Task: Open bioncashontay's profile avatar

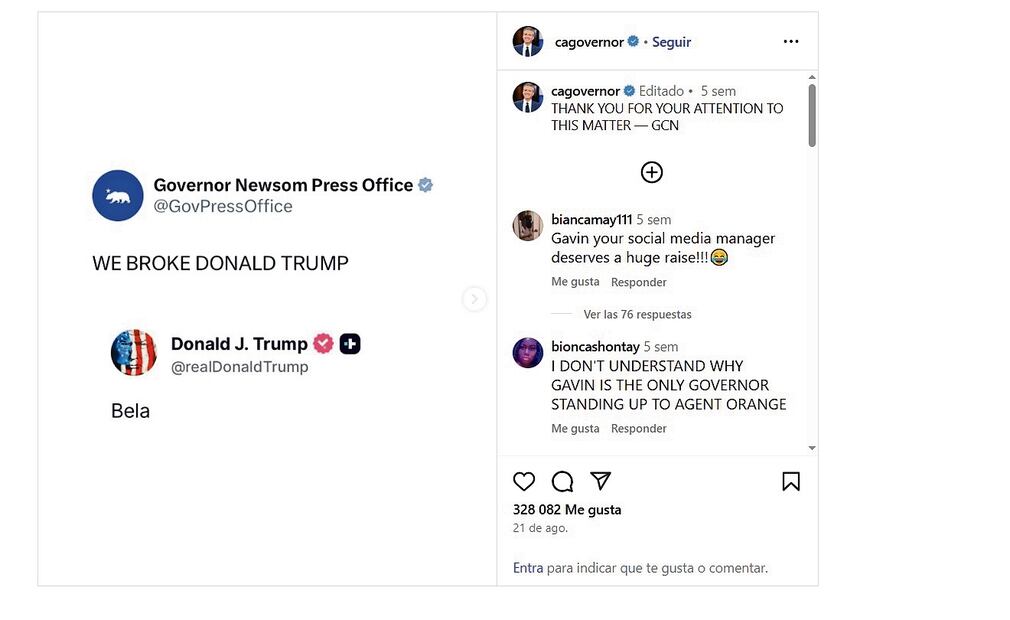Action: [528, 353]
